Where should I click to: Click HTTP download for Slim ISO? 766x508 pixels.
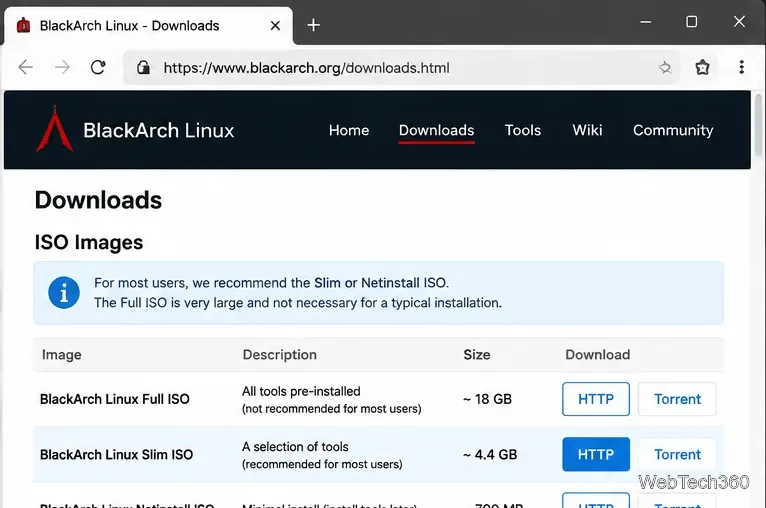[596, 454]
